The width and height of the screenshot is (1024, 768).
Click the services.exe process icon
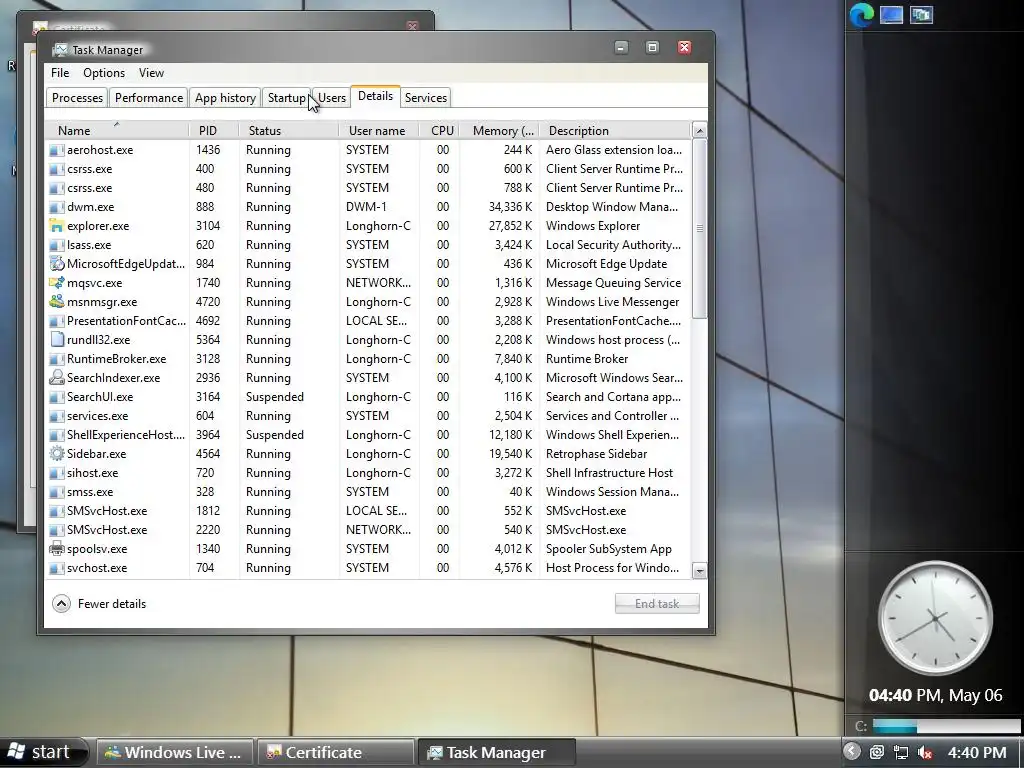tap(57, 416)
